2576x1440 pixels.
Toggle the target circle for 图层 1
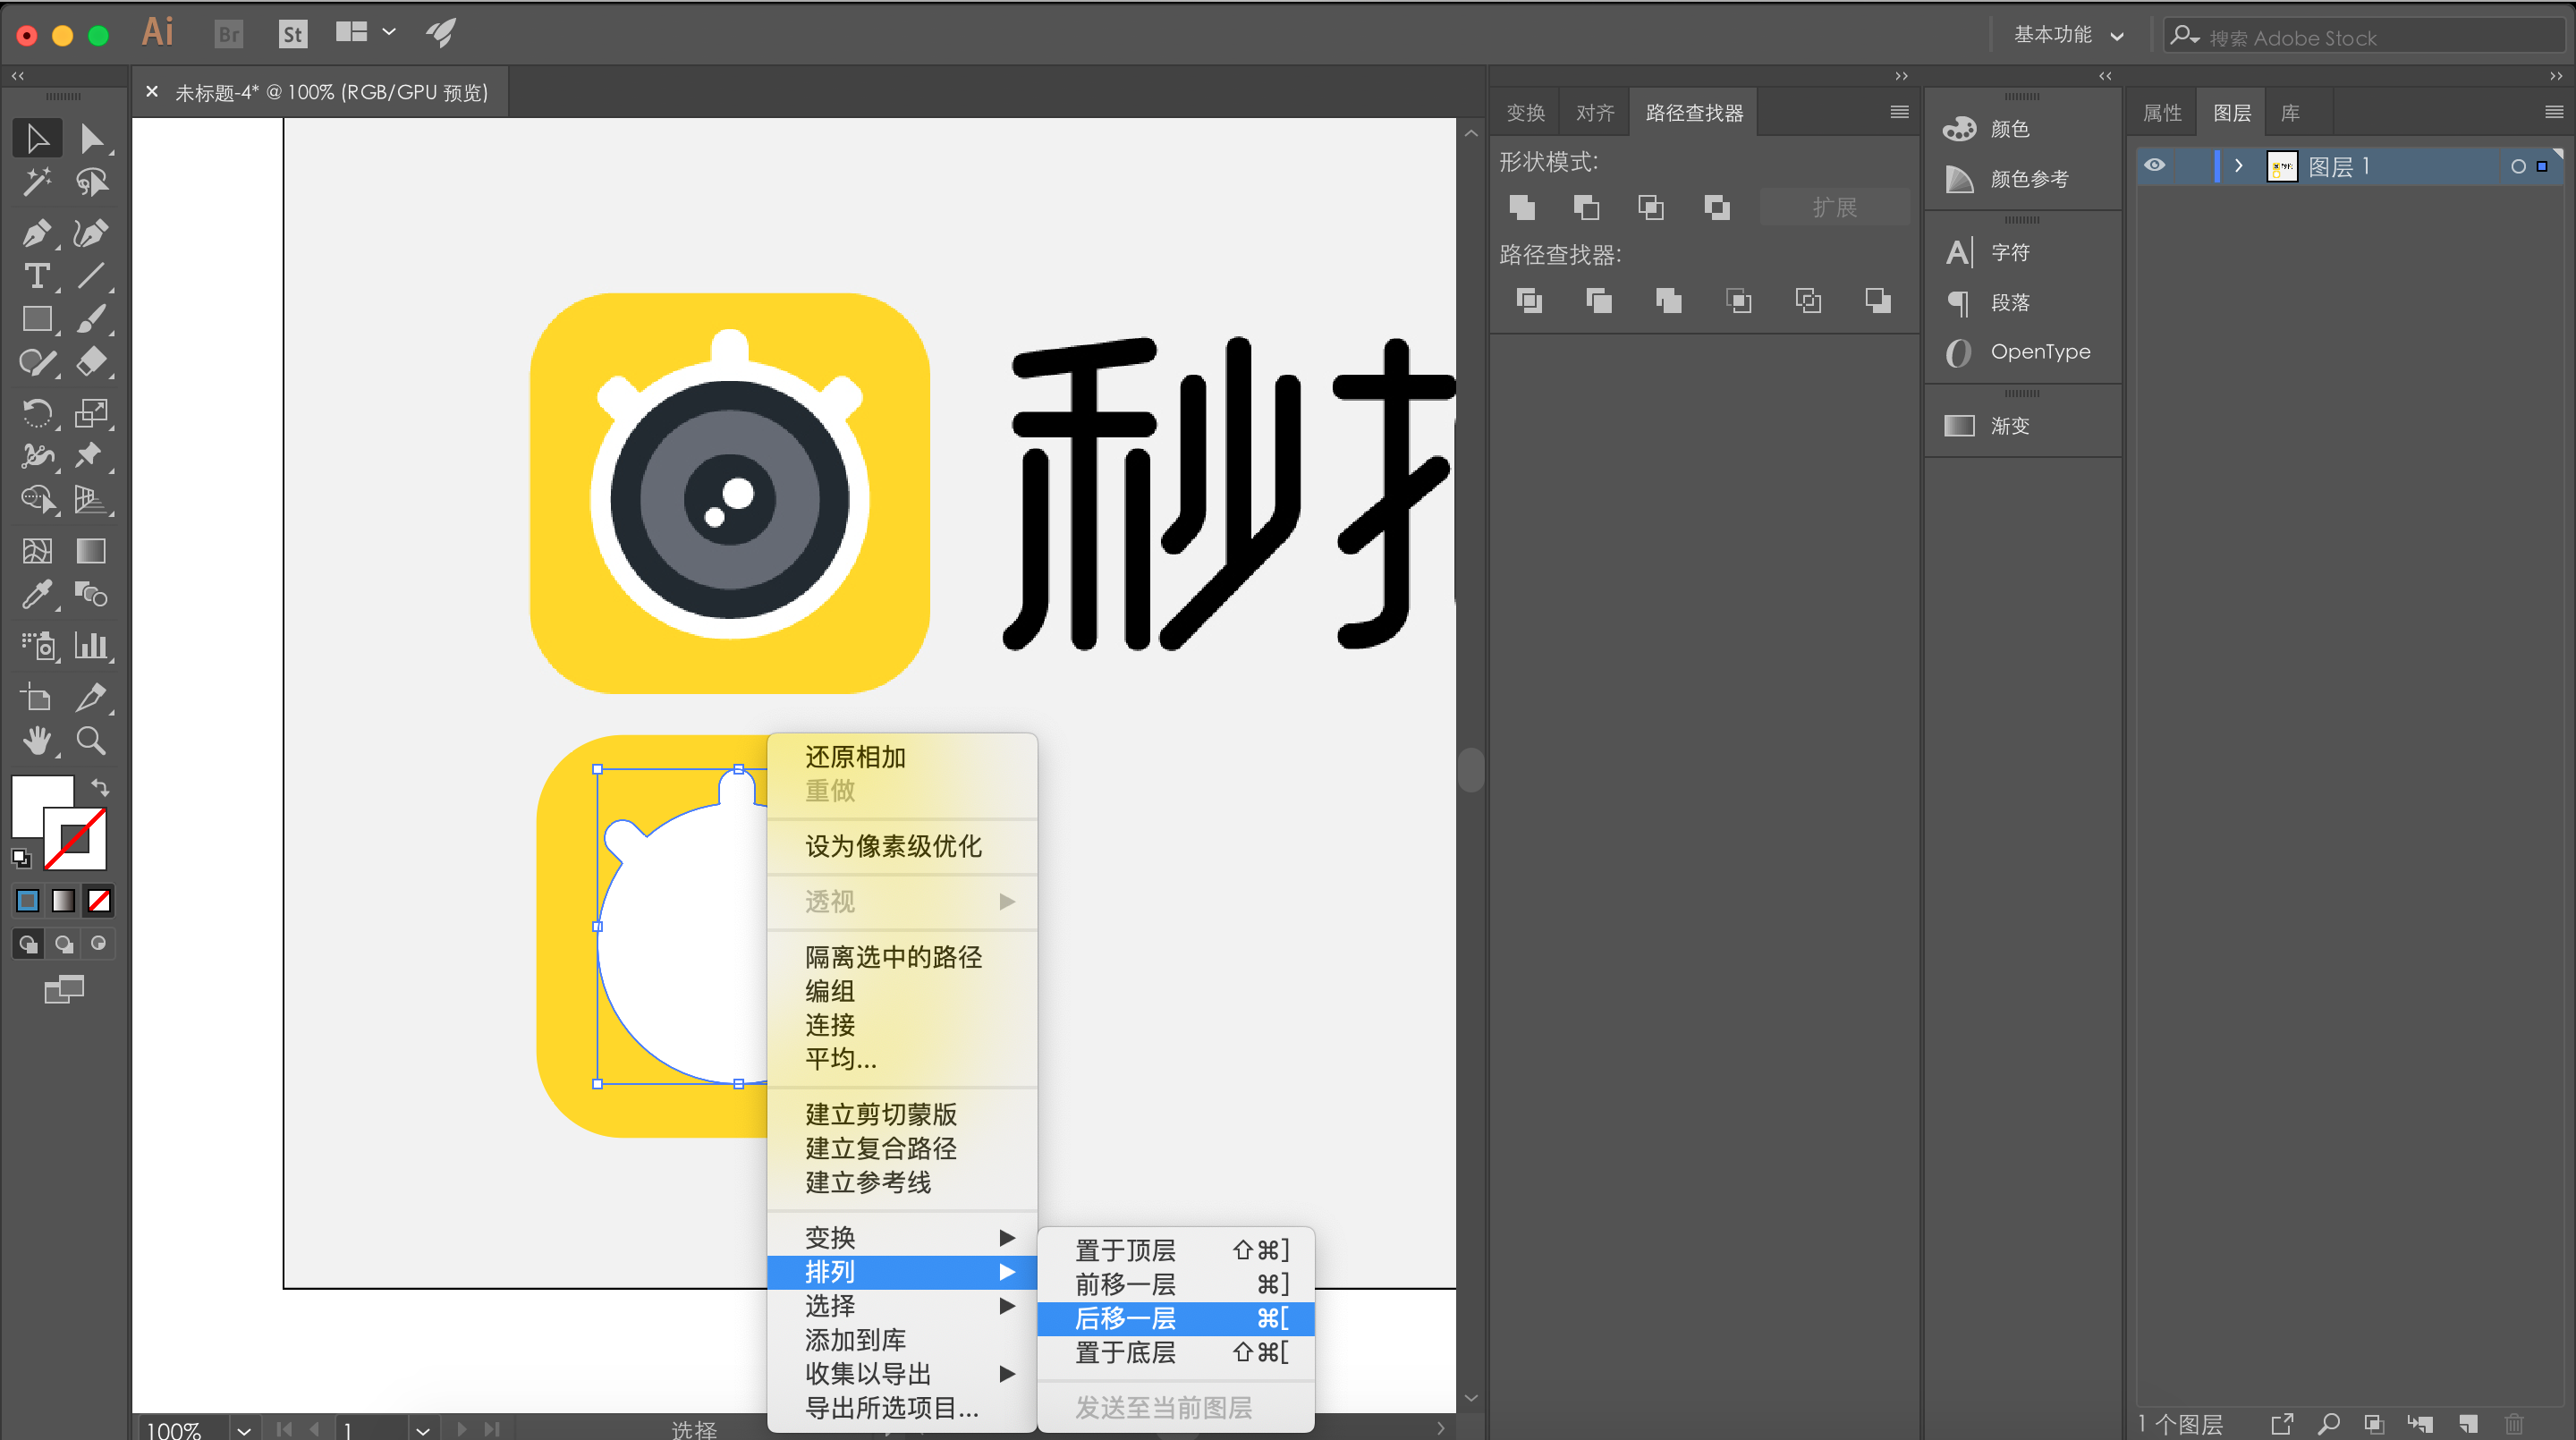pos(2517,167)
